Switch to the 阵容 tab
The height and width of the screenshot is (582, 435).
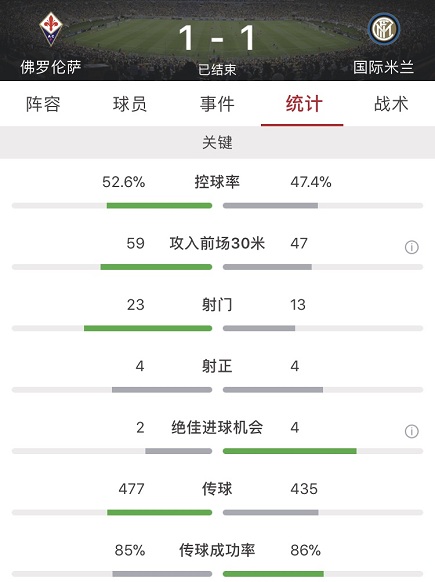[43, 104]
